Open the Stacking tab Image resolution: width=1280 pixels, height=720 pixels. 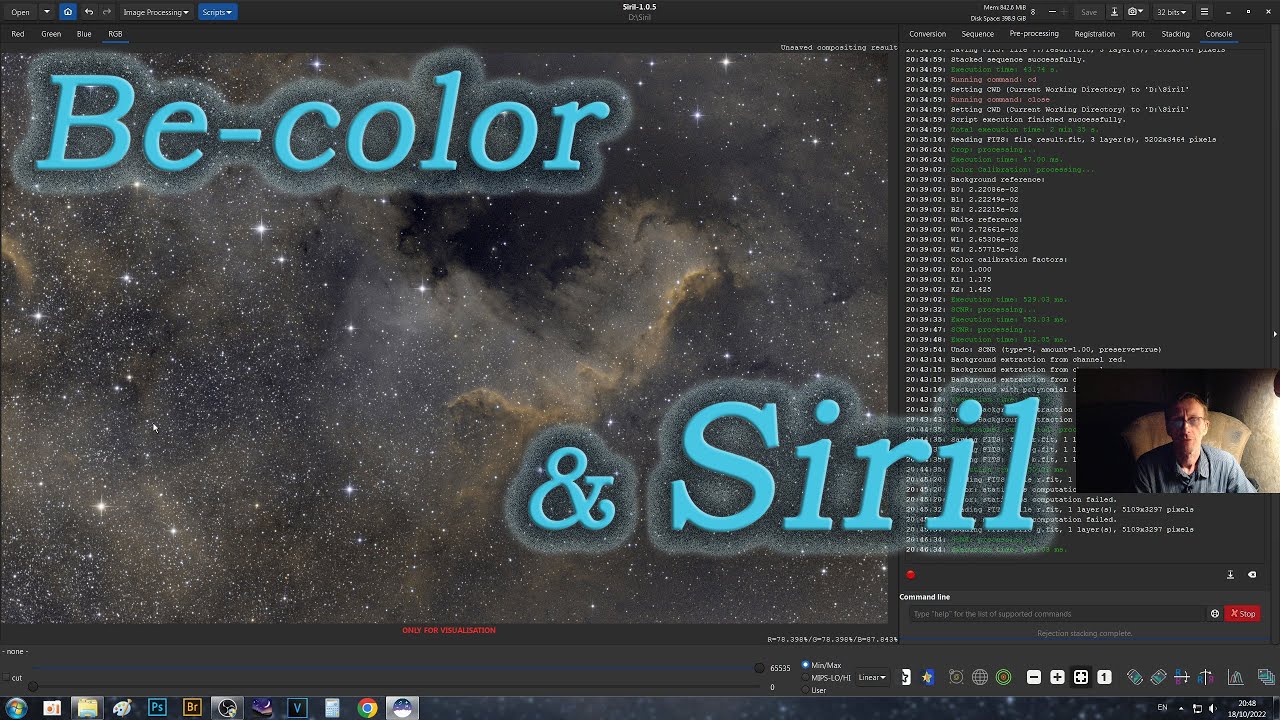1175,34
